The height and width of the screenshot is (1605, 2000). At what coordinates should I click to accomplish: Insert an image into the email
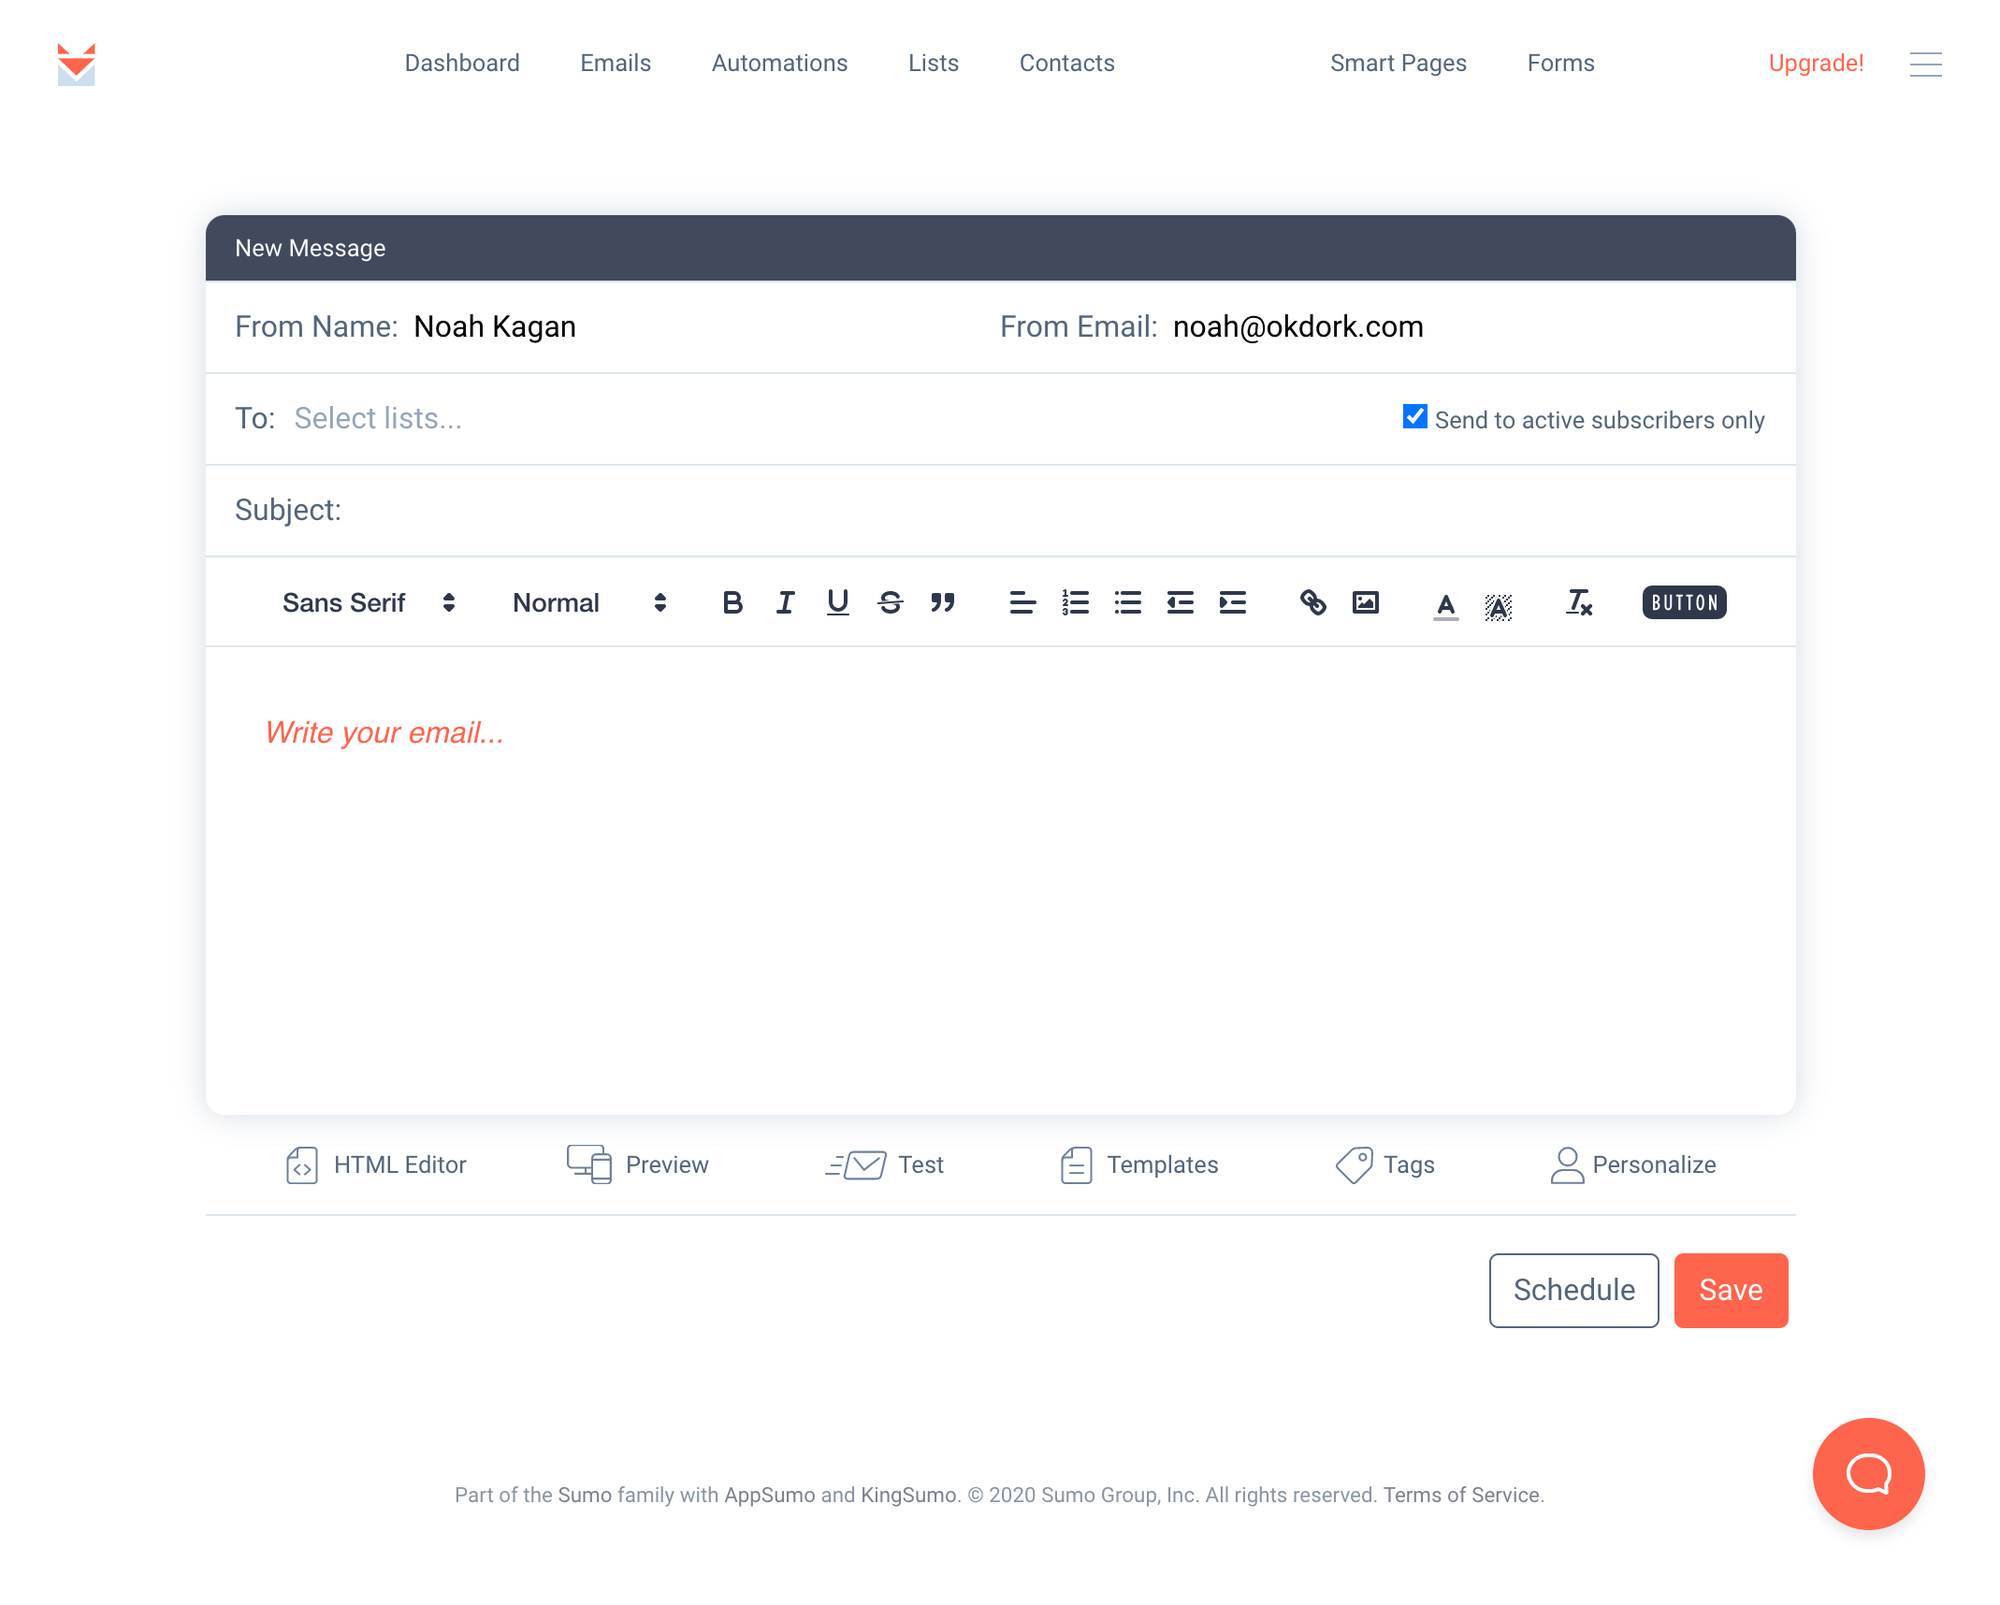click(x=1365, y=603)
